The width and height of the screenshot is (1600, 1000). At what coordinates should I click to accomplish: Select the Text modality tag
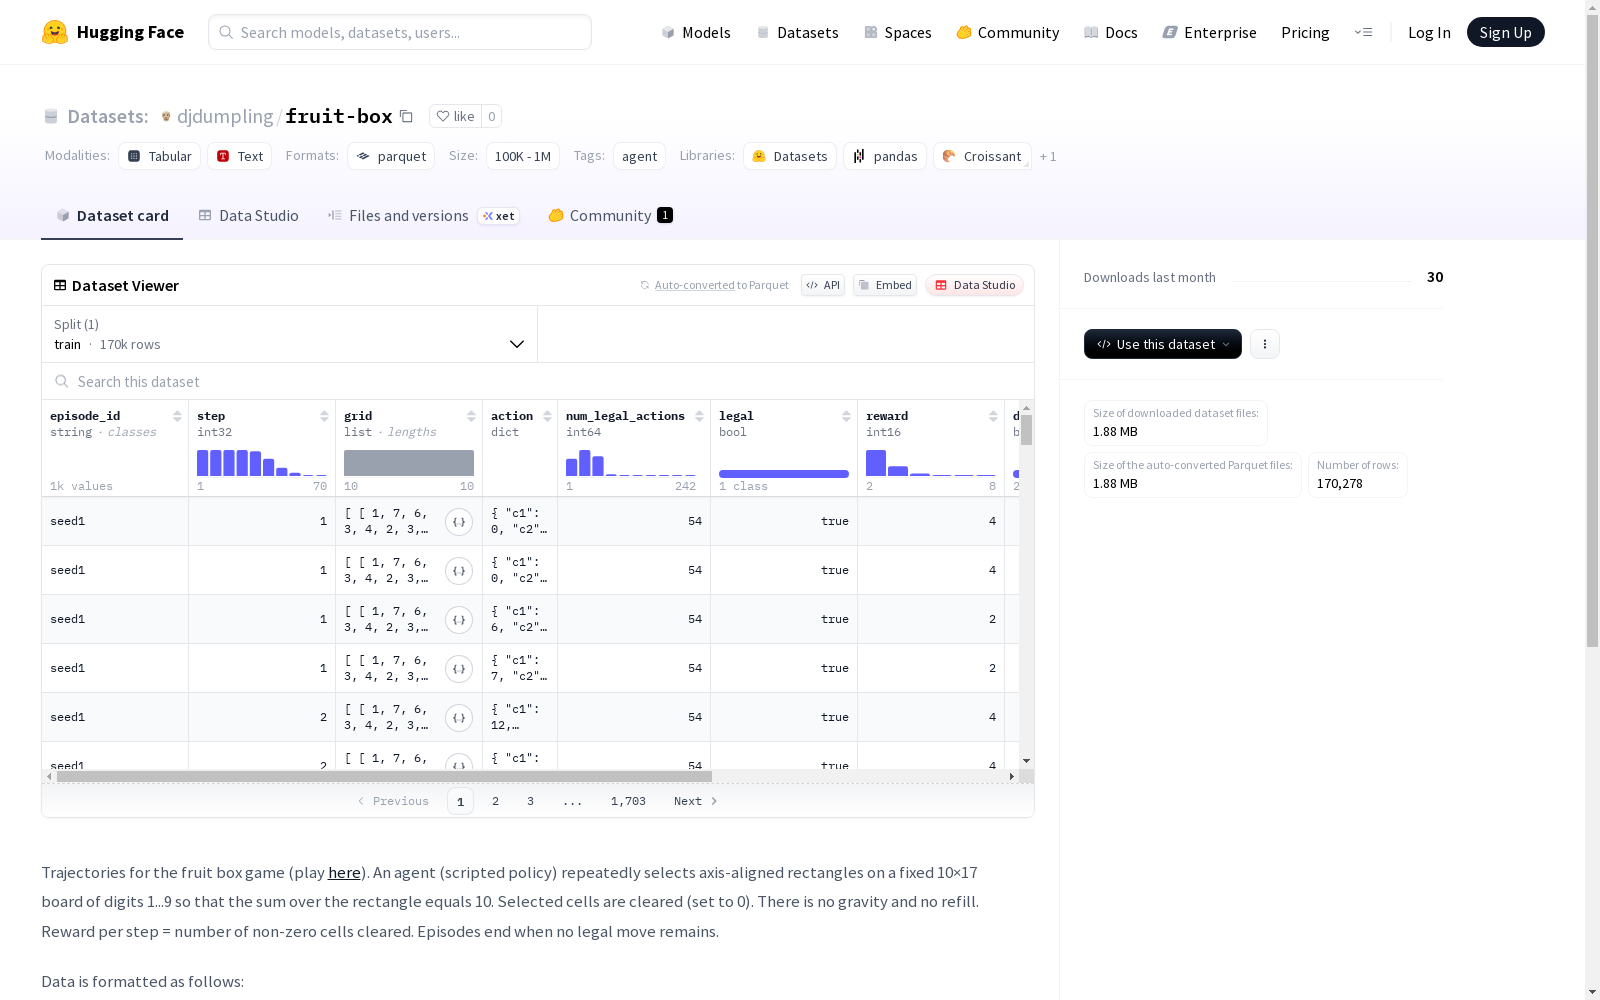240,156
